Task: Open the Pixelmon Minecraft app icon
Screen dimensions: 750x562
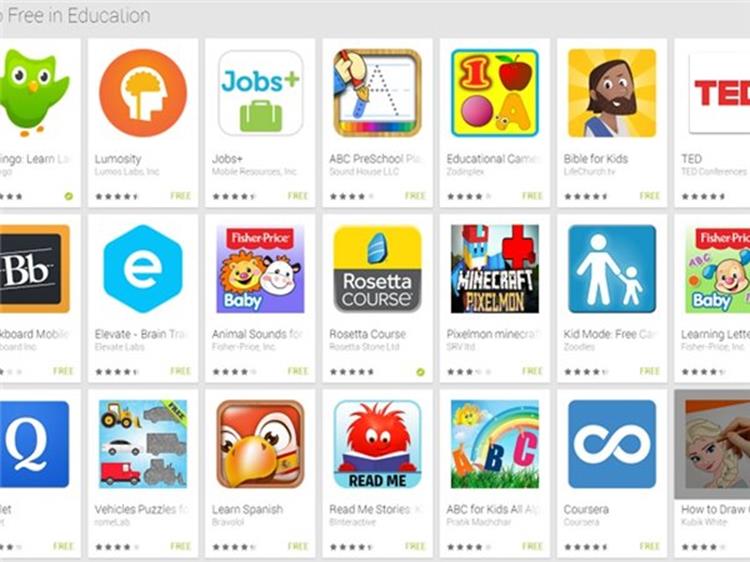Action: [x=495, y=269]
